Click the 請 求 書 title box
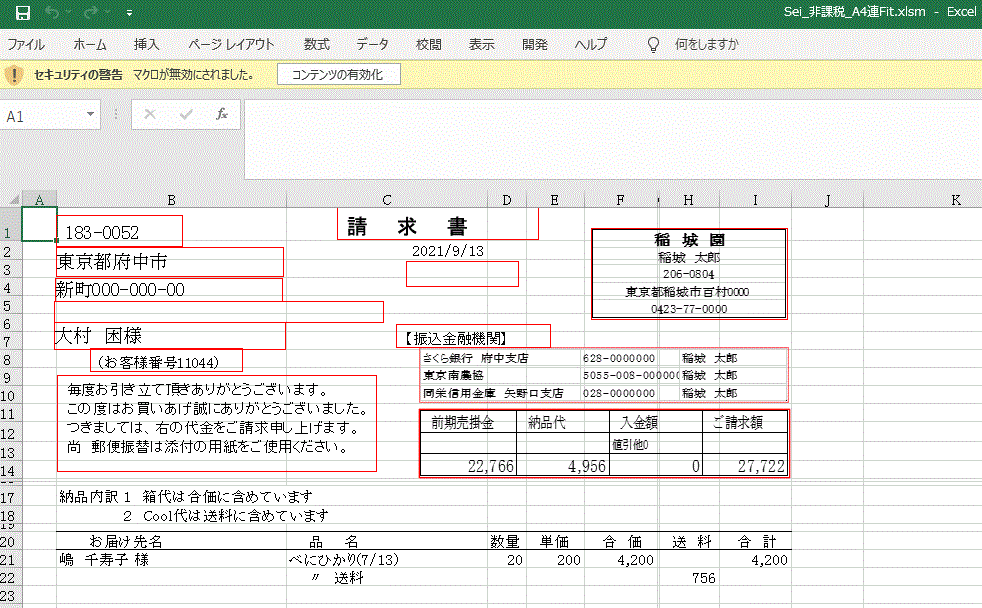 point(438,224)
